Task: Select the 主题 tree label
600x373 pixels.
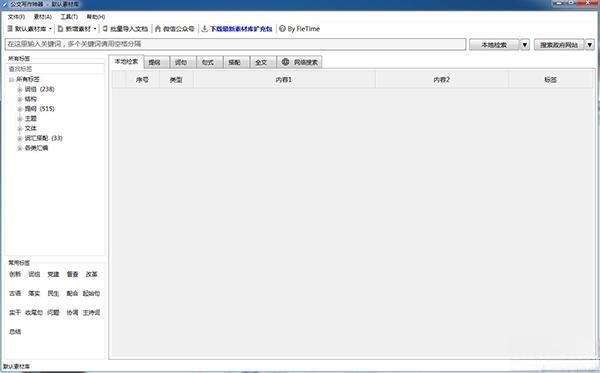Action: pos(31,118)
